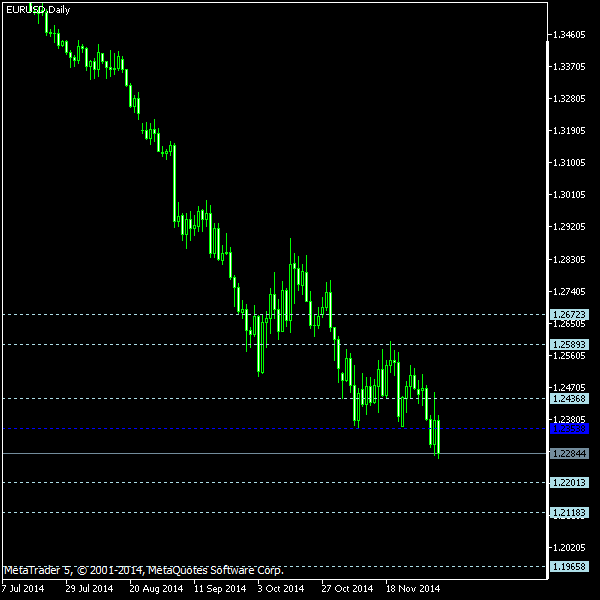600x600 pixels.
Task: Click the 3 Oct 2014 date label
Action: click(x=281, y=589)
